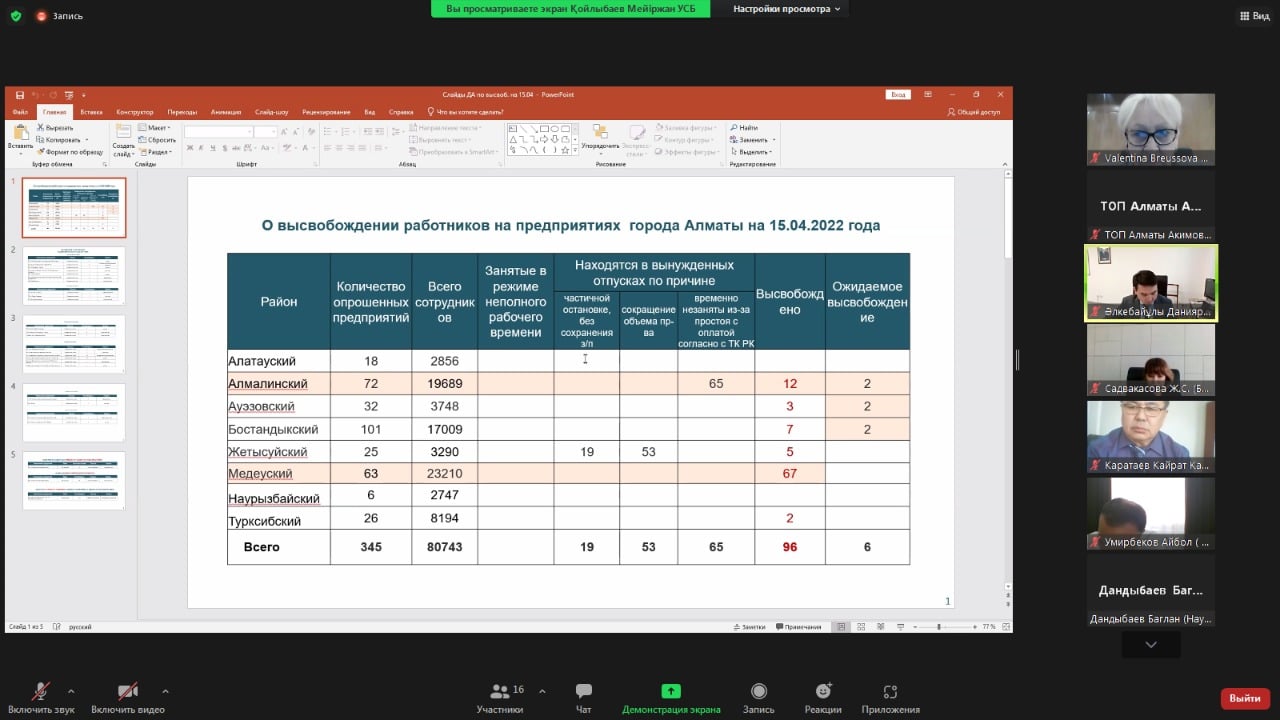Click the Запись record button in Zoom toolbar

pyautogui.click(x=759, y=697)
